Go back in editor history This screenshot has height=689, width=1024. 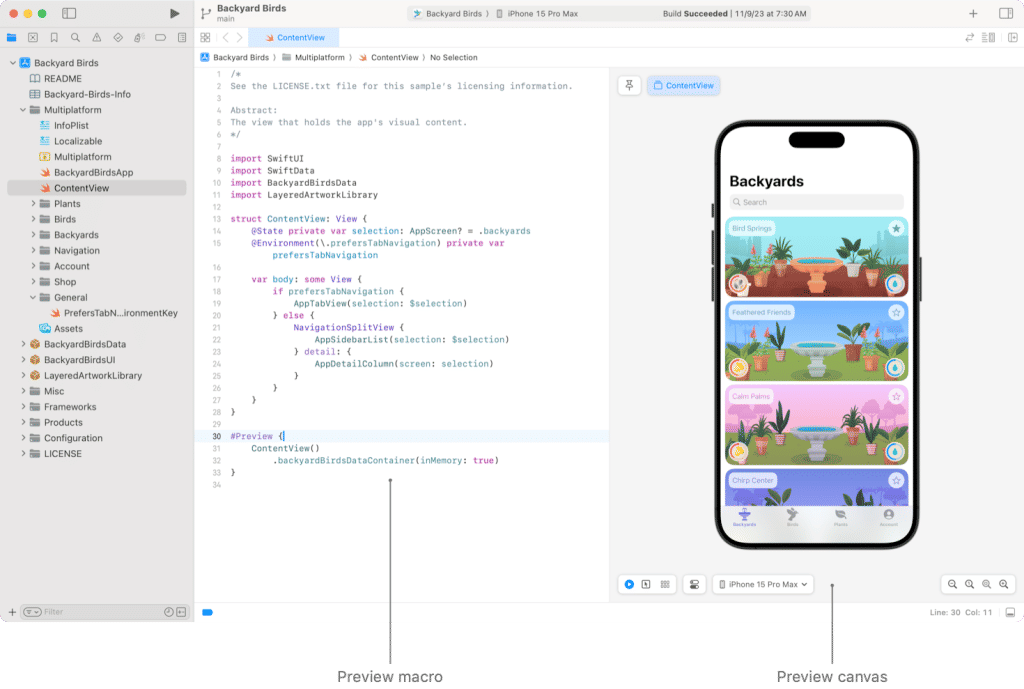tap(225, 37)
